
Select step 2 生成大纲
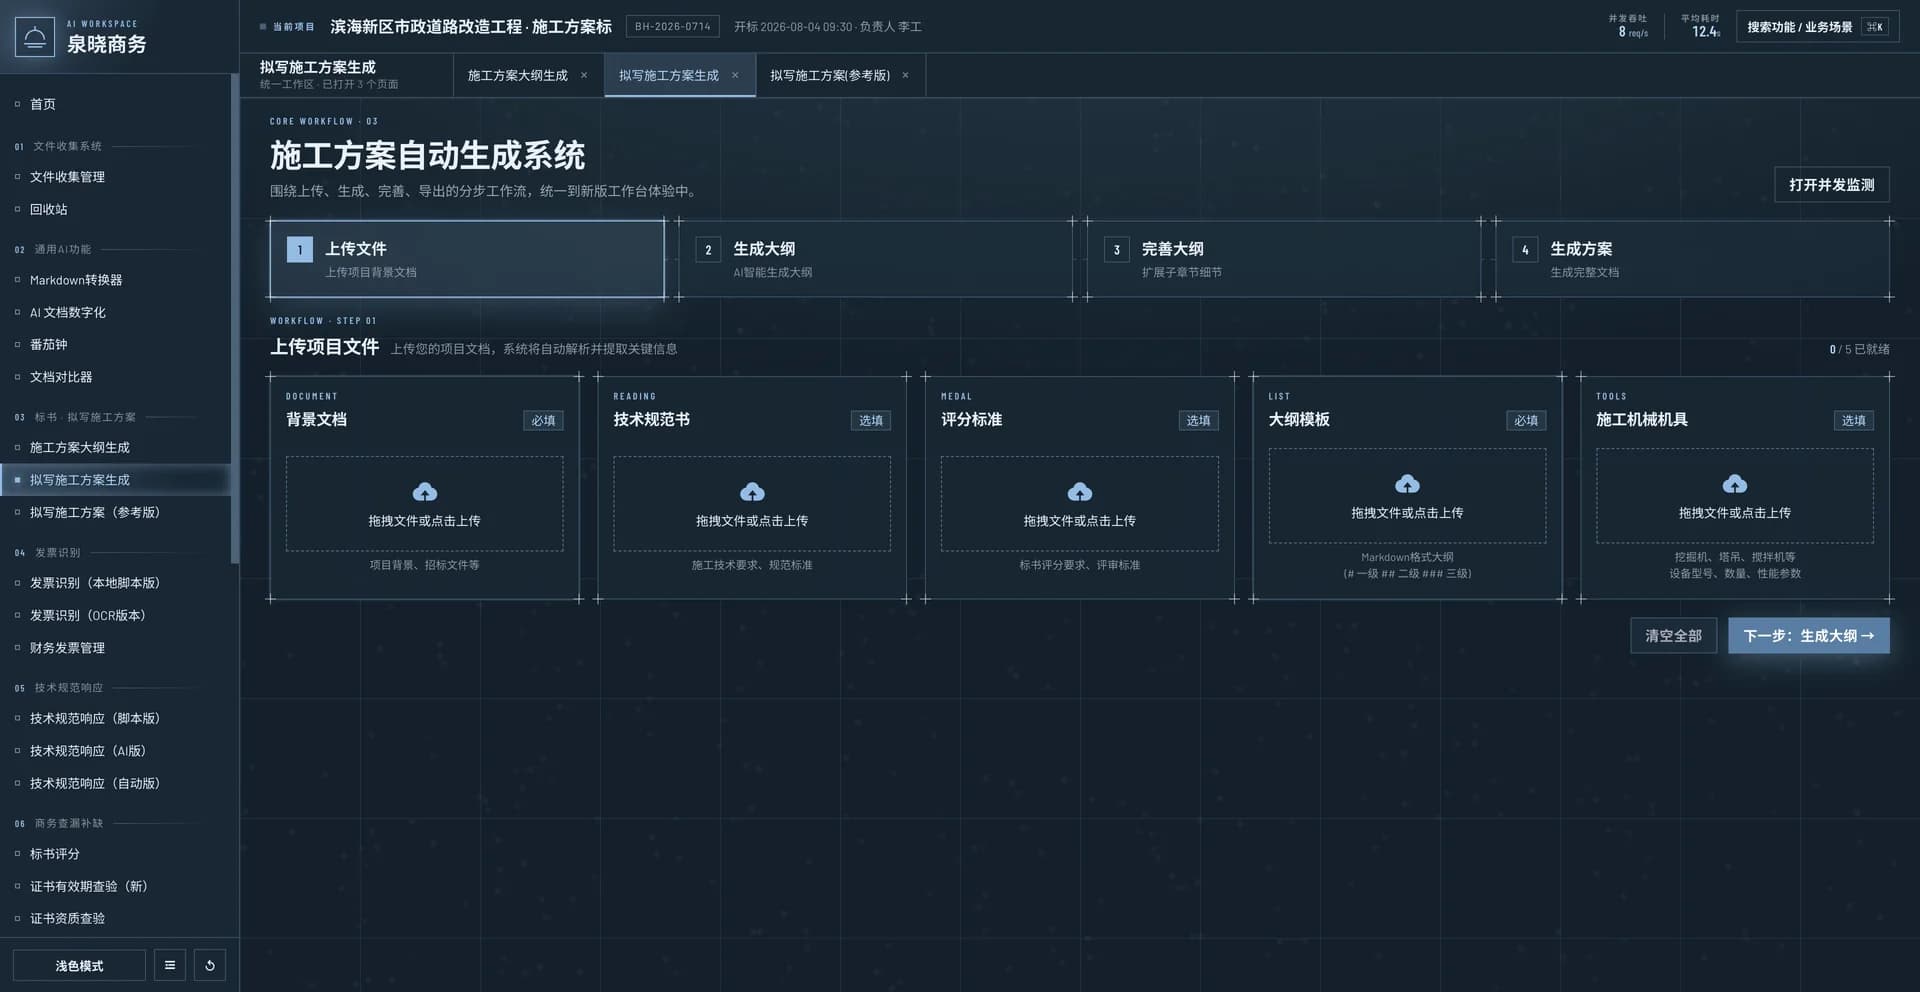[875, 259]
